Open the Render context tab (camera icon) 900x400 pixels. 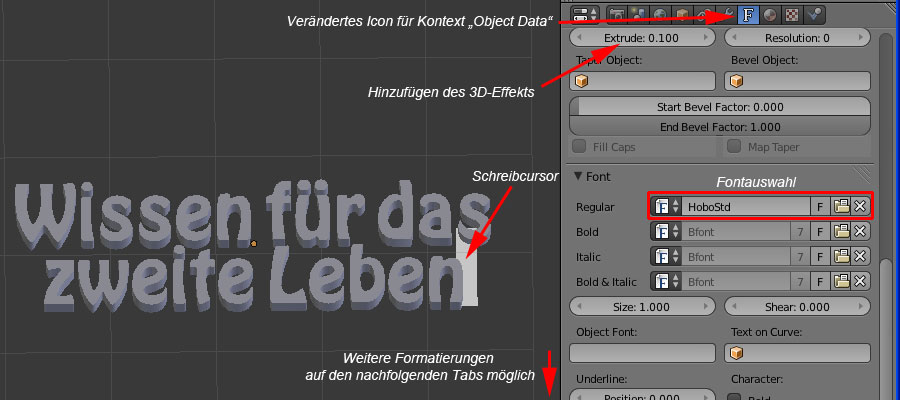point(616,15)
